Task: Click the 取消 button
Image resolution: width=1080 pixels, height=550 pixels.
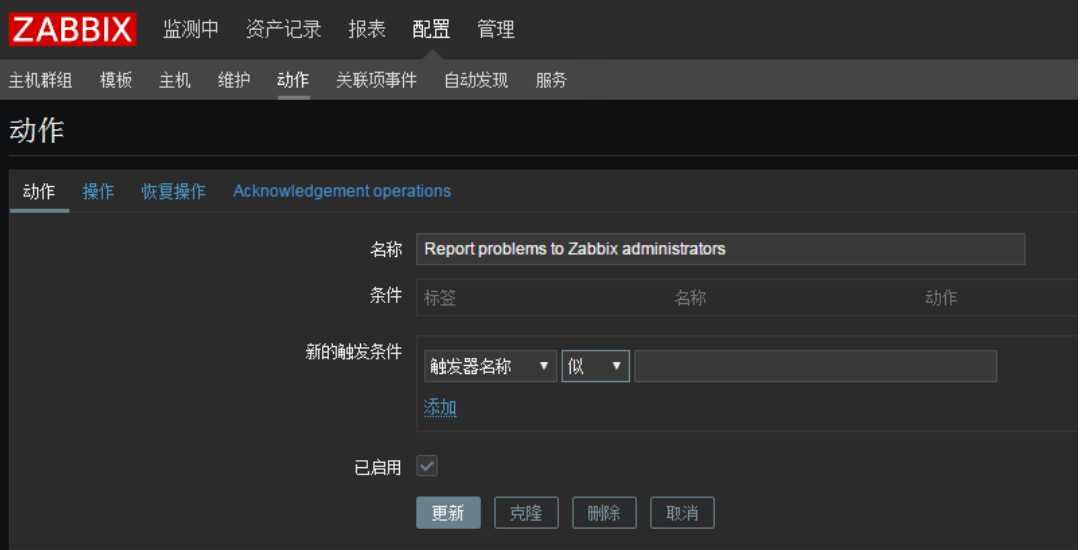Action: [x=682, y=513]
